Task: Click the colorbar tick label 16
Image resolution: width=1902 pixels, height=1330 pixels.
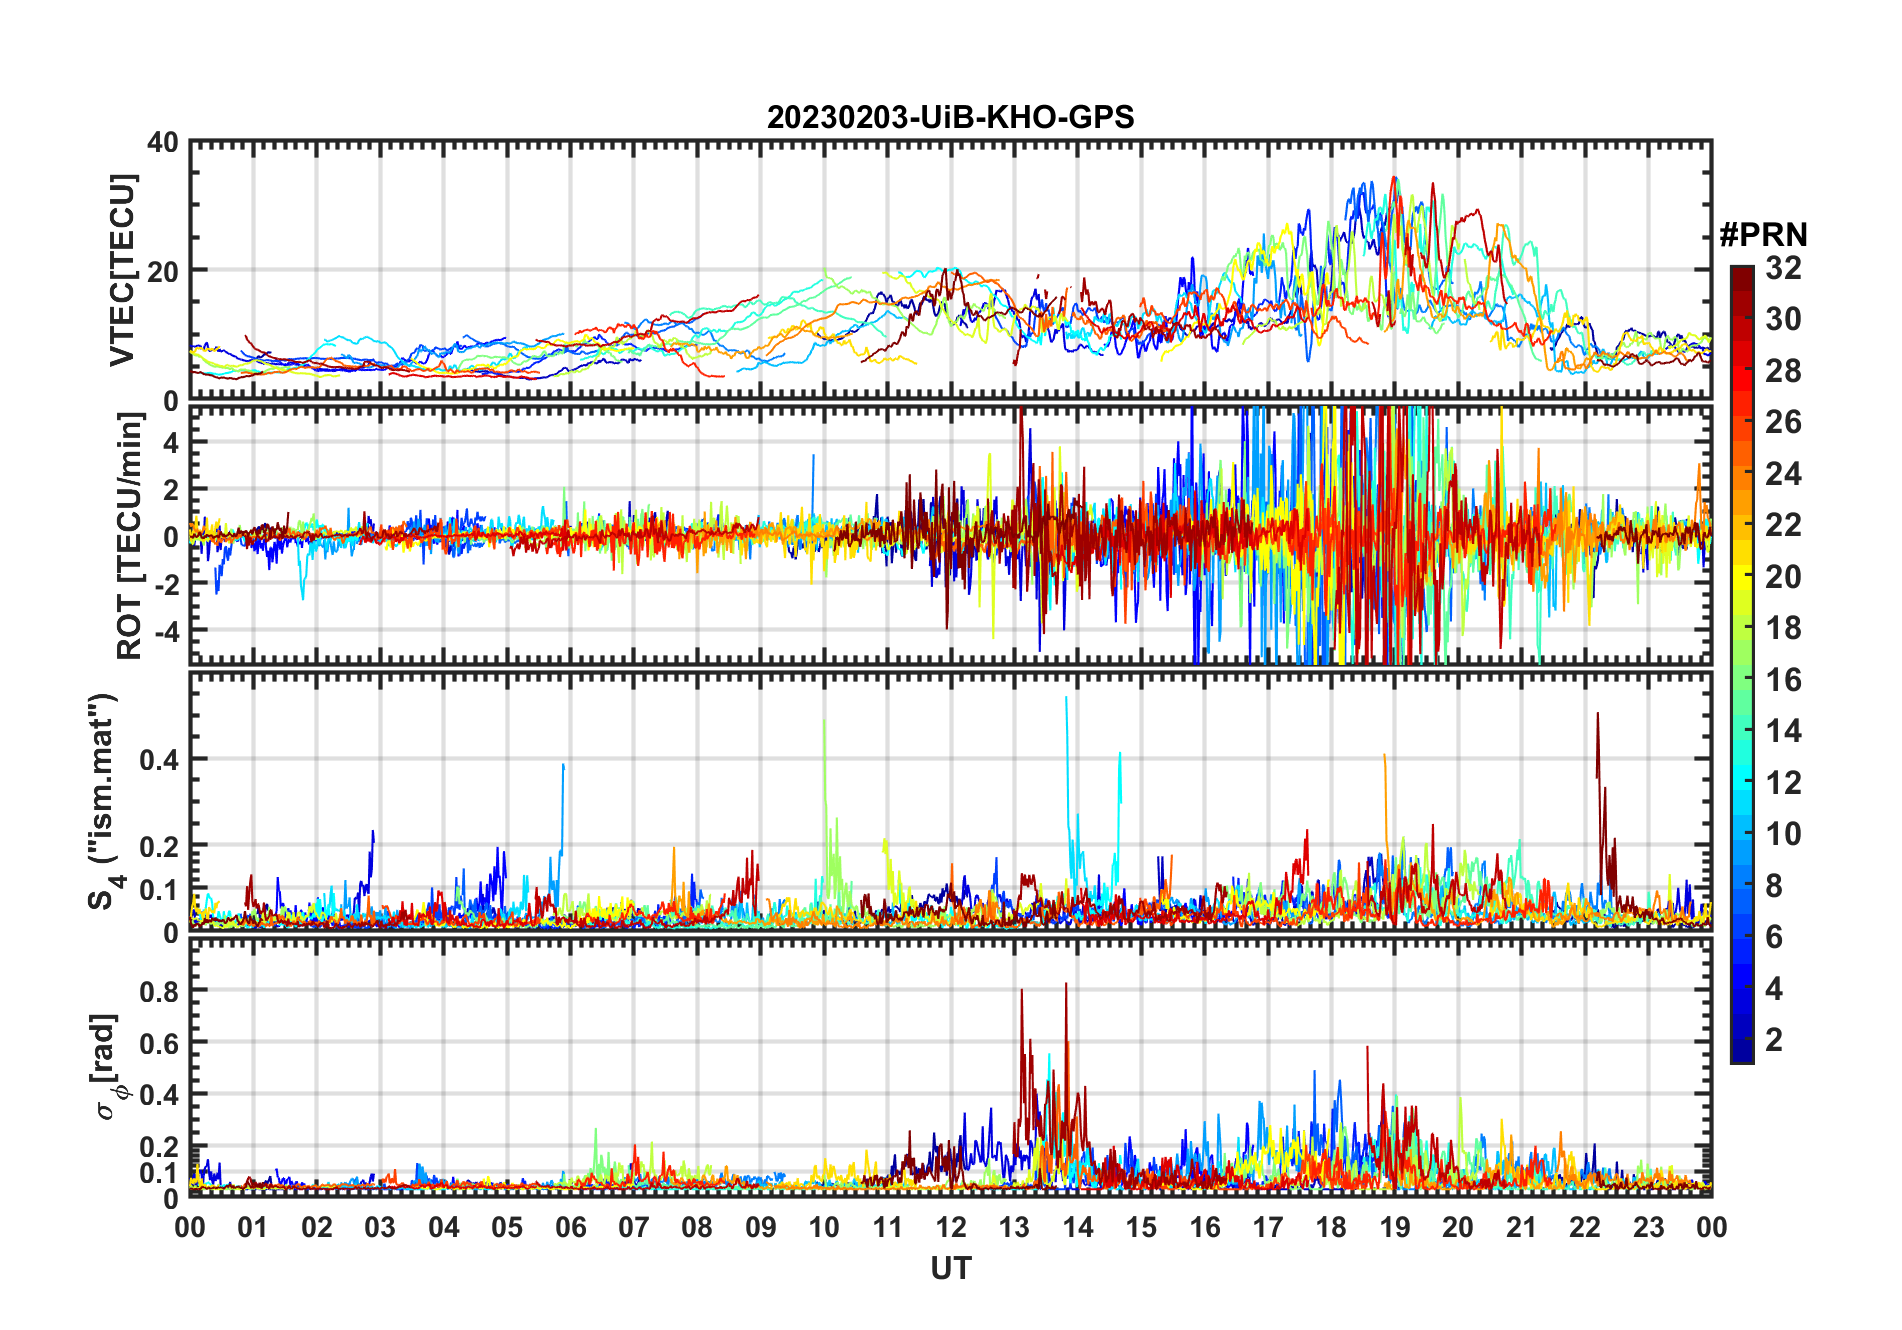Action: click(x=1783, y=680)
